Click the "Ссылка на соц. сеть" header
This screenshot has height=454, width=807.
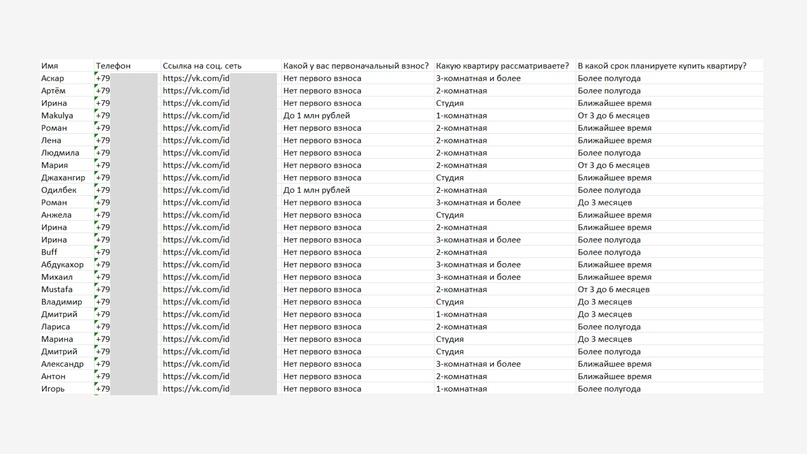click(x=202, y=66)
